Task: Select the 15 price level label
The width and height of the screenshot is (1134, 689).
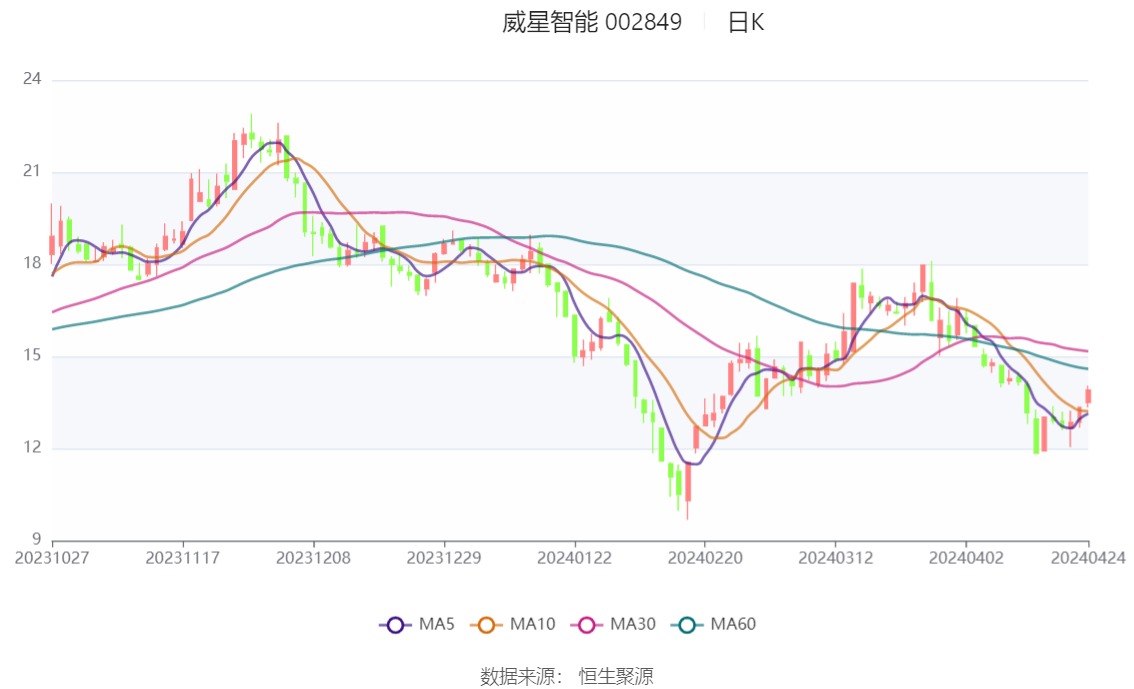Action: [x=32, y=356]
